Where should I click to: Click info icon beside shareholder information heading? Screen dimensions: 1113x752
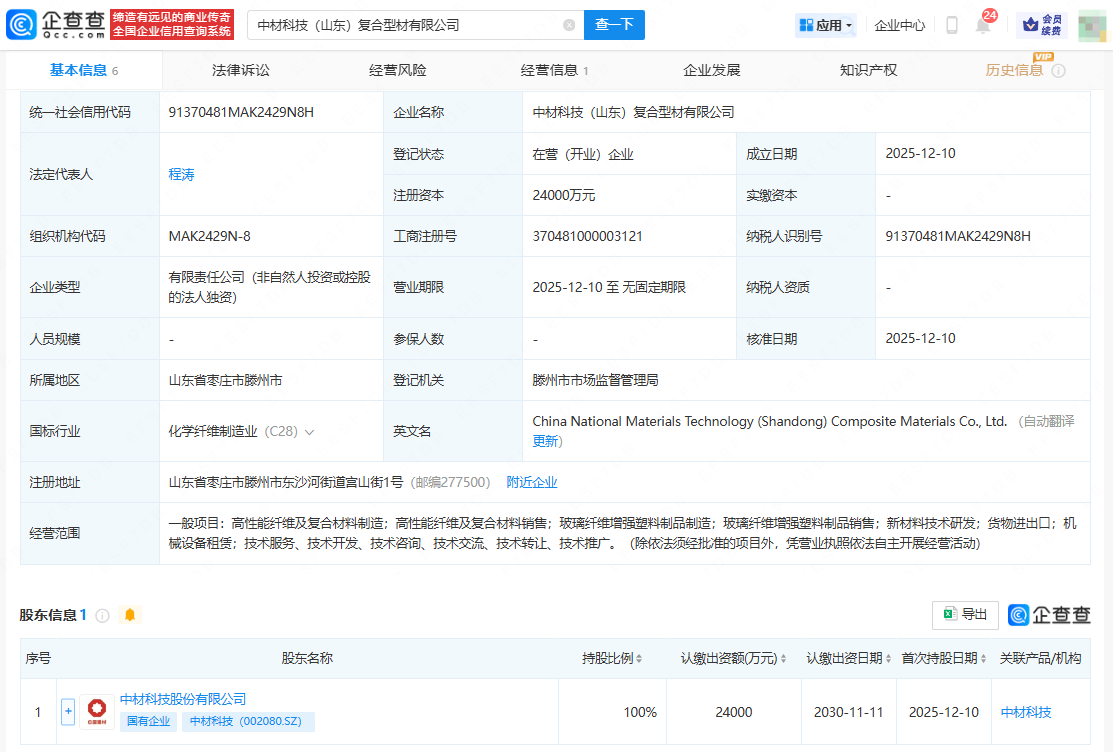(102, 616)
